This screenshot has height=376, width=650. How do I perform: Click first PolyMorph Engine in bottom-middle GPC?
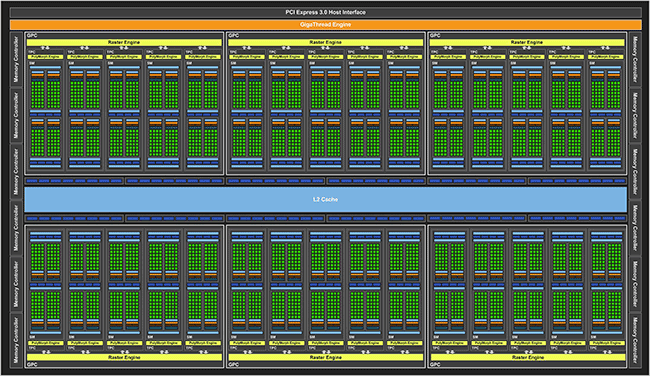pyautogui.click(x=247, y=343)
